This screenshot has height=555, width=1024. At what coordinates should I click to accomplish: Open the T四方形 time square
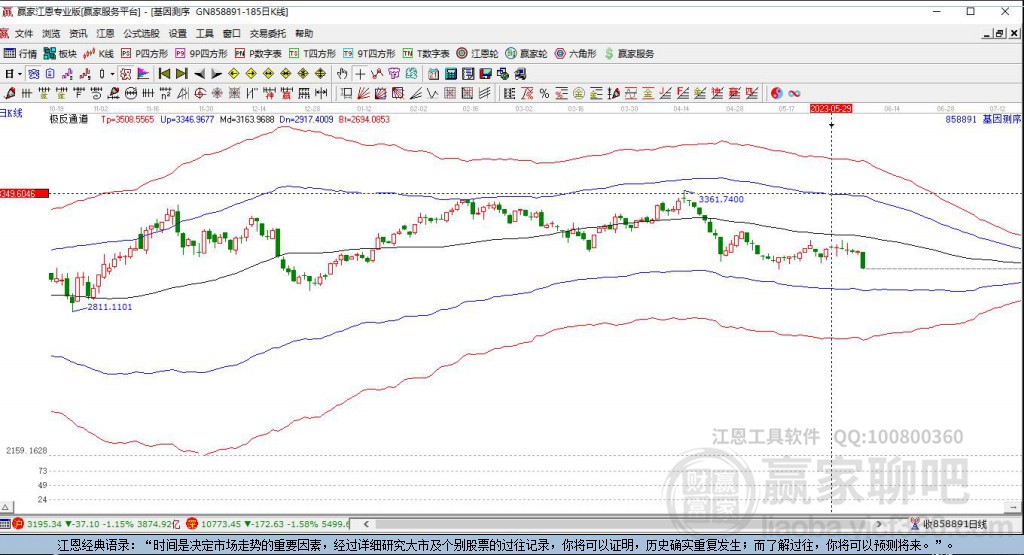[x=312, y=54]
